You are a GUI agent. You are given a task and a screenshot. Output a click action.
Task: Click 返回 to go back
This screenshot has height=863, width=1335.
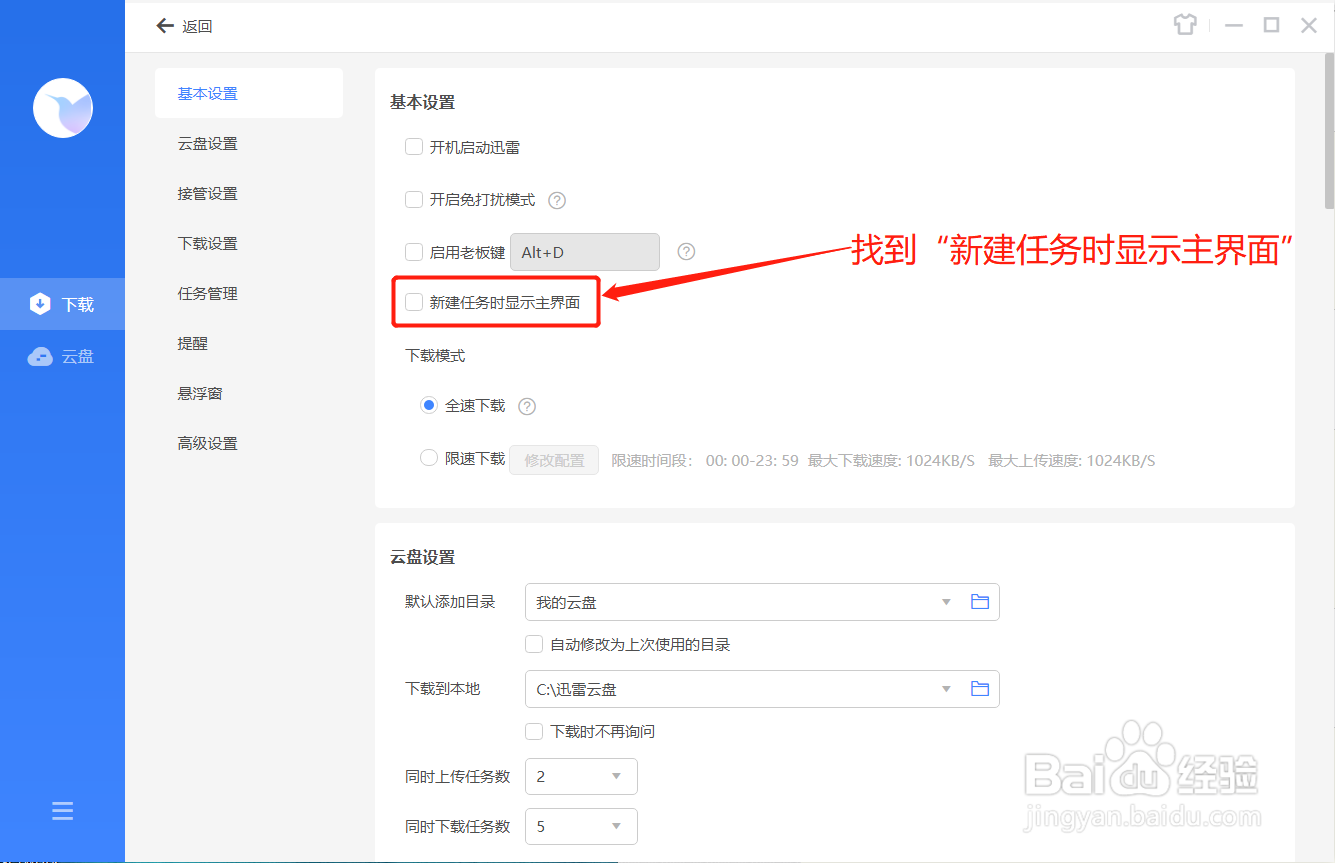click(197, 27)
